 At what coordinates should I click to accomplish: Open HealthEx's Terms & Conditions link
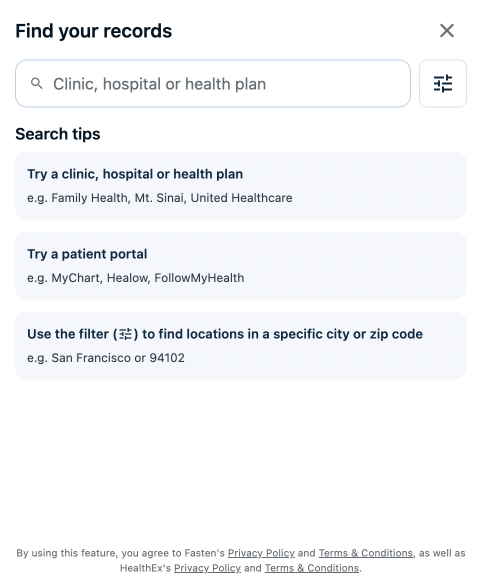point(312,568)
